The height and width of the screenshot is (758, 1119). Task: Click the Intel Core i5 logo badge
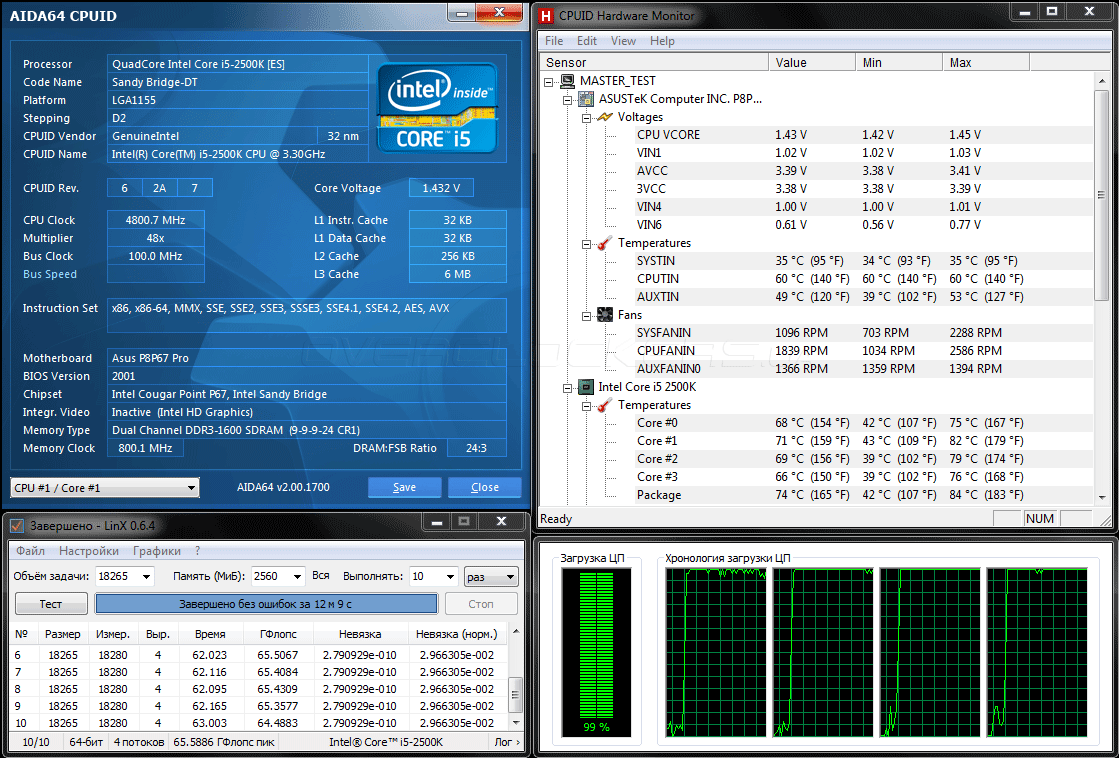(437, 108)
